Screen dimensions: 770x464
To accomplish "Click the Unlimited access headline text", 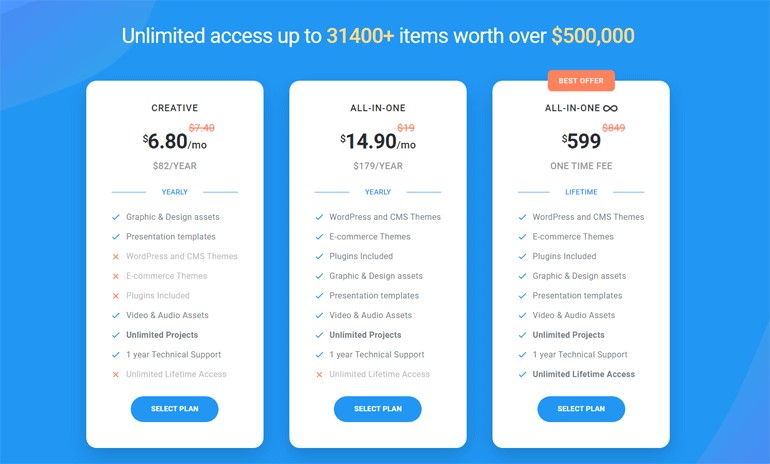I will 377,36.
